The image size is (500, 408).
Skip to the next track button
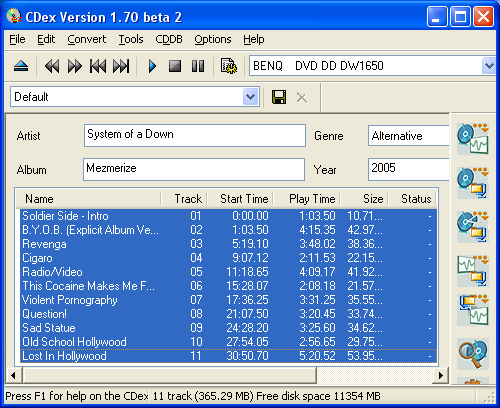point(121,66)
